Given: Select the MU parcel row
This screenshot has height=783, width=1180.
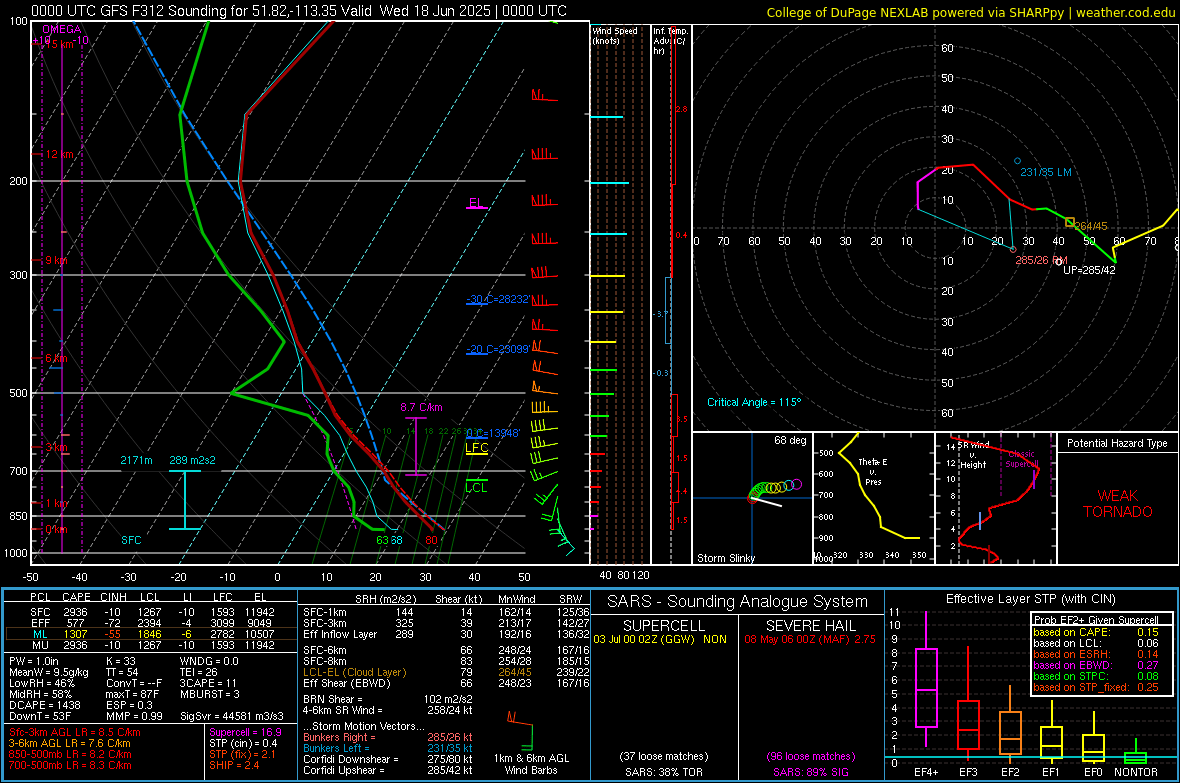Looking at the screenshot, I should (x=151, y=645).
